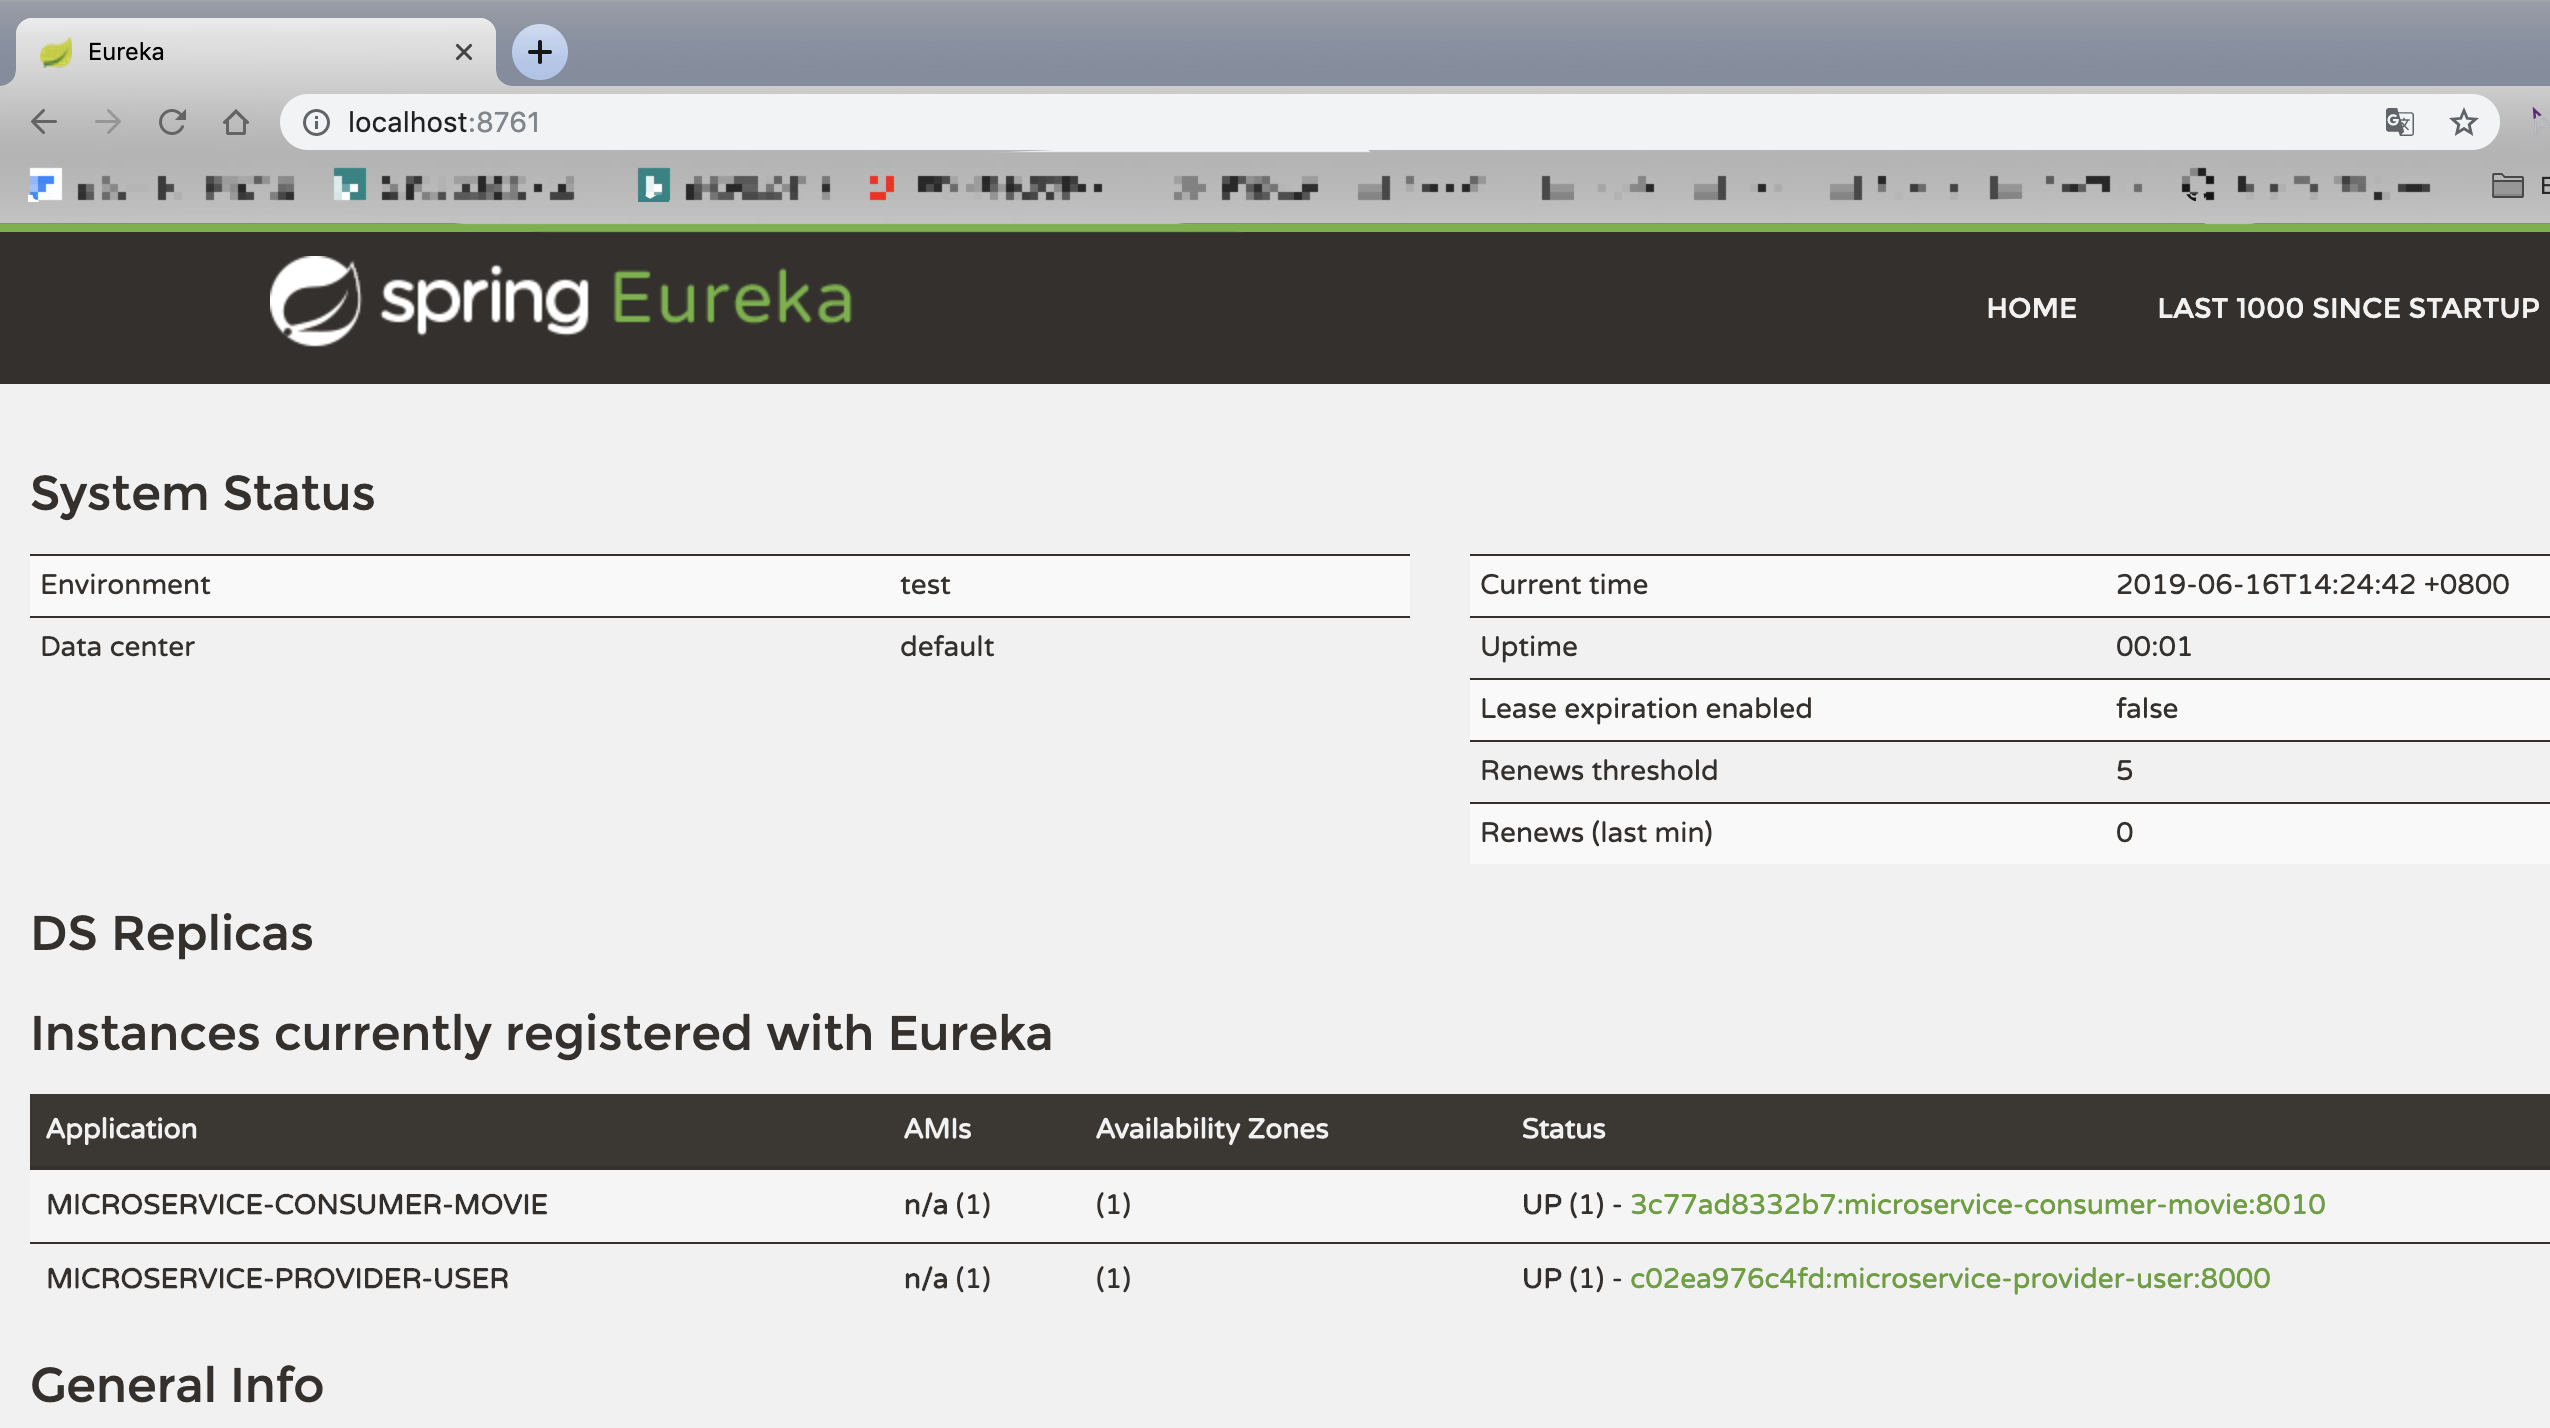Click the browser forward arrow
The image size is (2550, 1428).
(107, 122)
